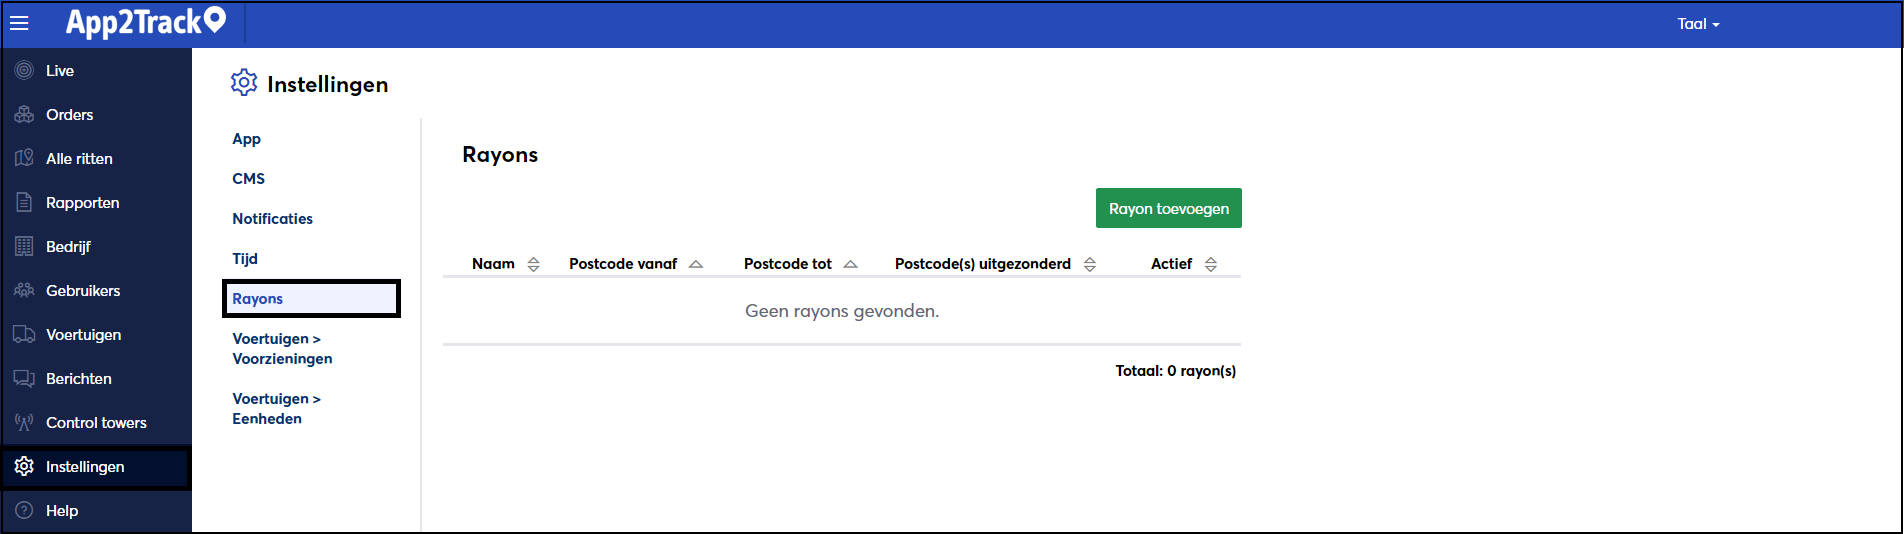
Task: Open the Taal language dropdown
Action: pos(1698,24)
